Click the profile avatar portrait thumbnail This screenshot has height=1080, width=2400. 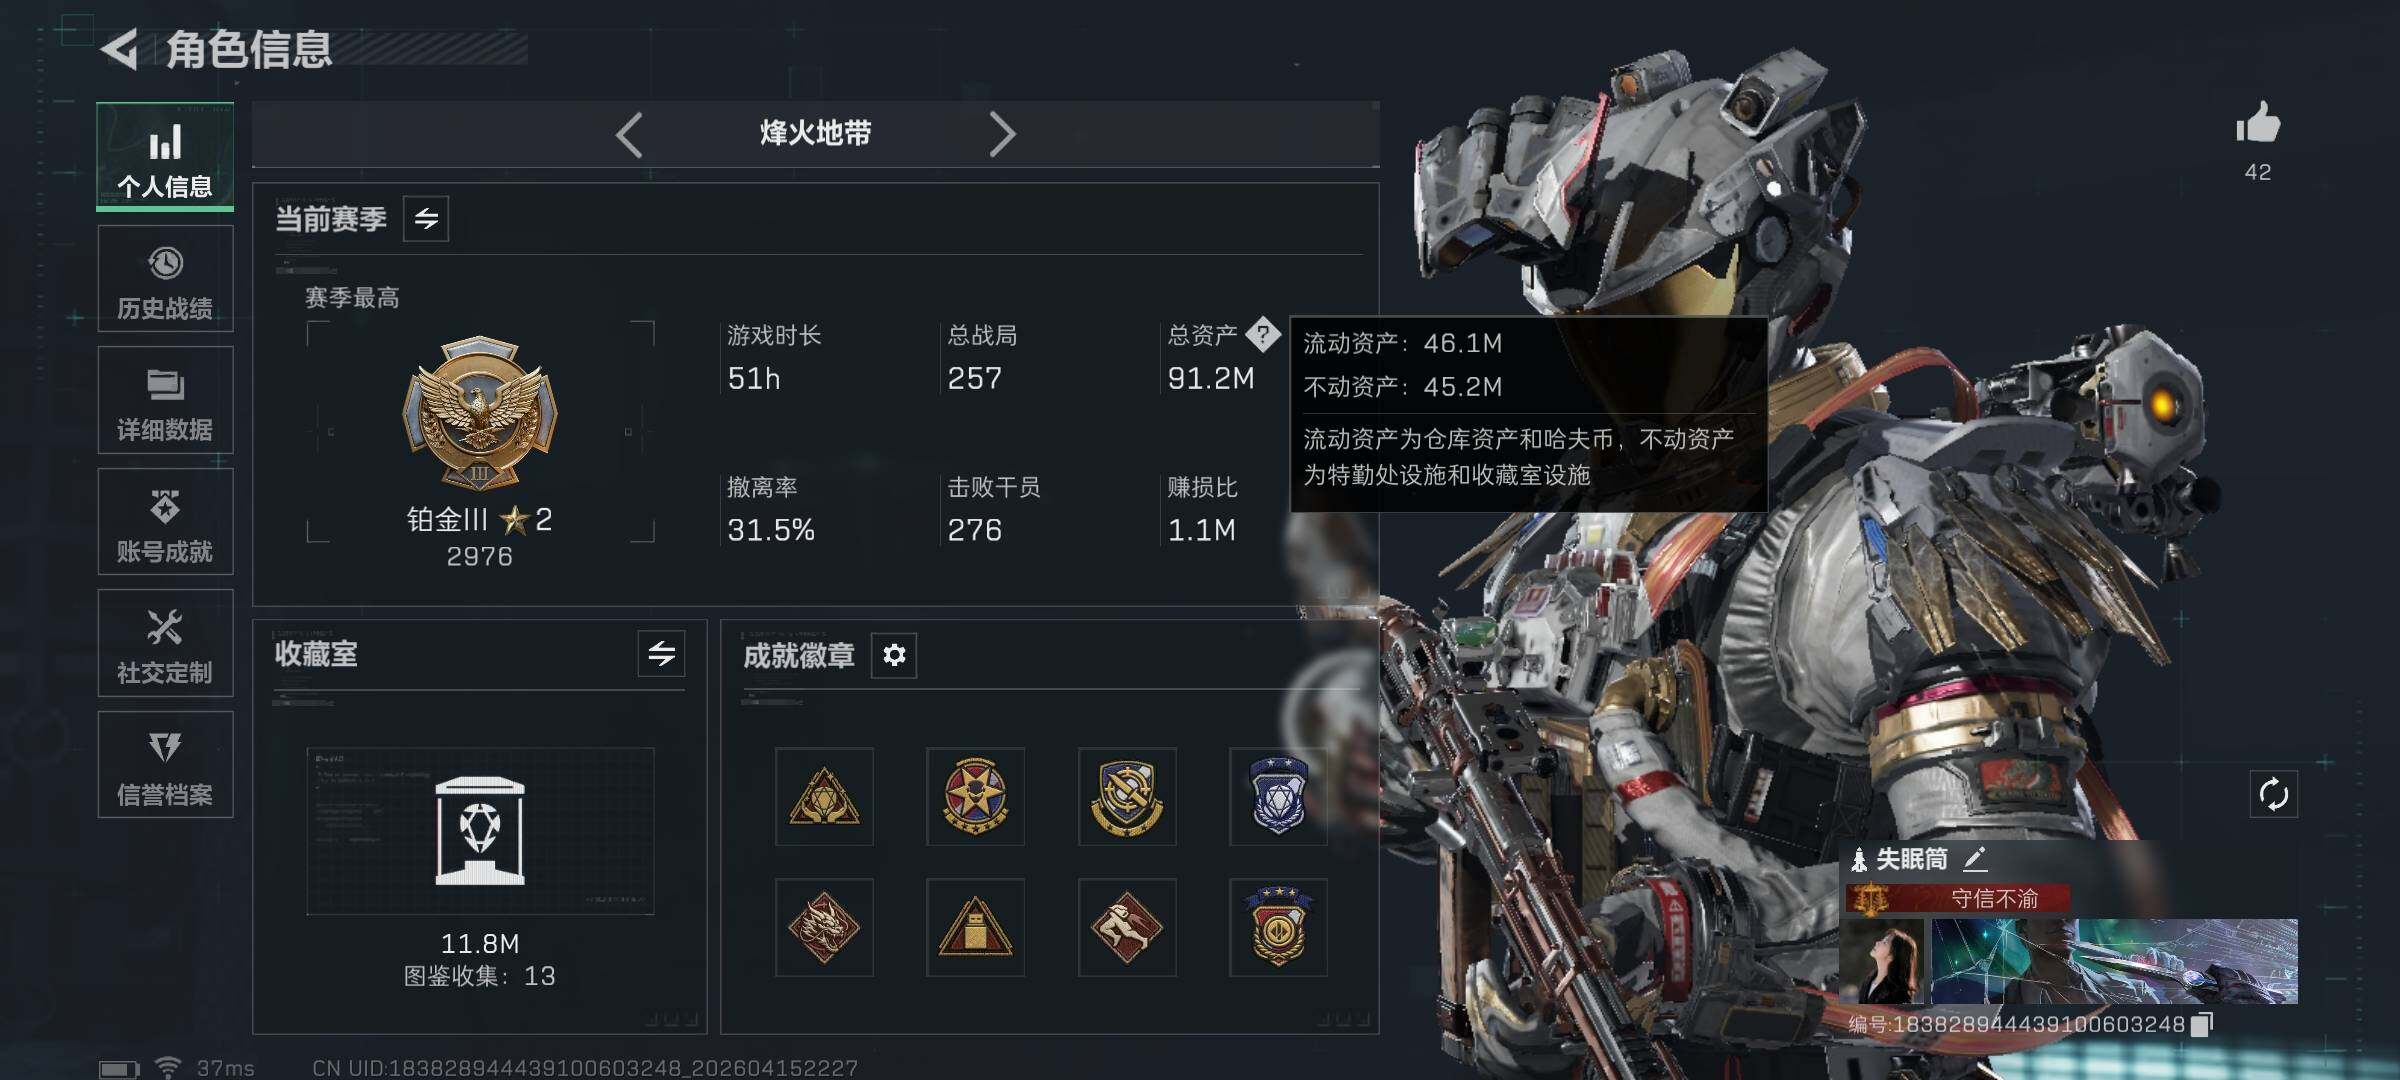(x=1882, y=962)
